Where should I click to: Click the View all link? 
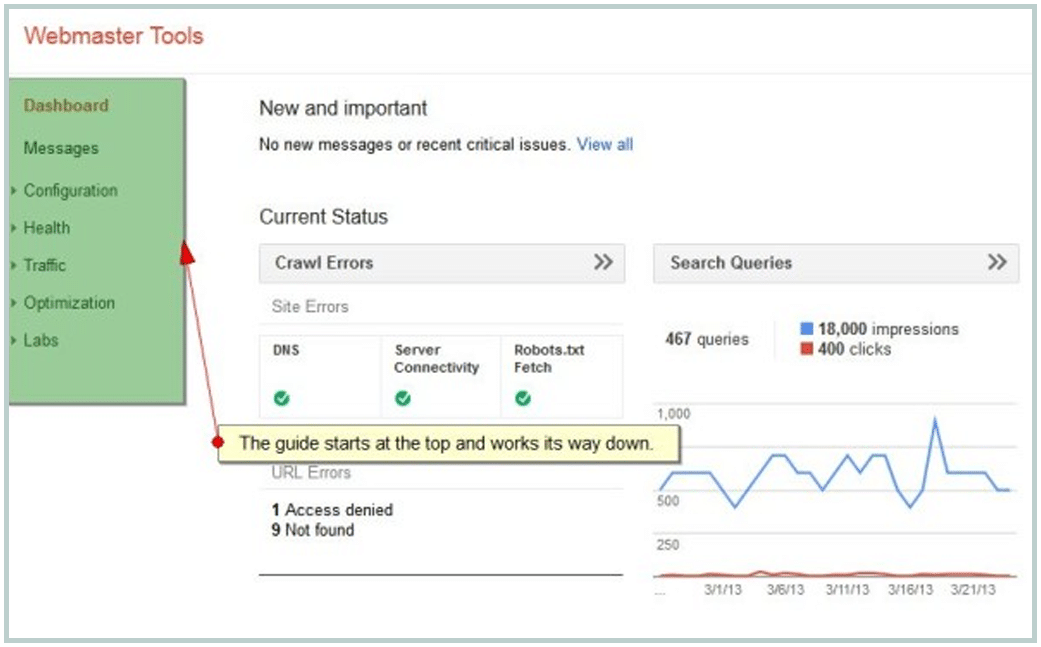(x=605, y=144)
